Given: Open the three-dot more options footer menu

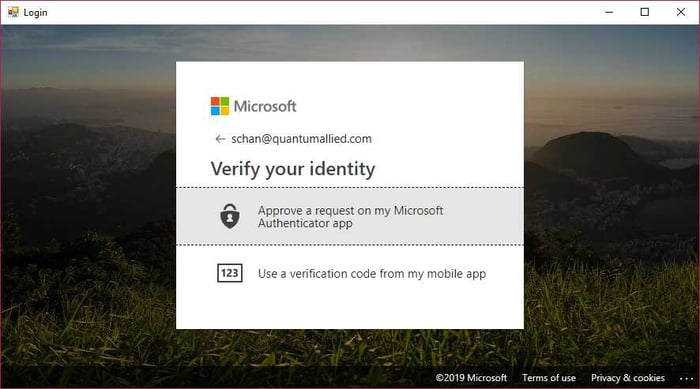Looking at the screenshot, I should (686, 378).
